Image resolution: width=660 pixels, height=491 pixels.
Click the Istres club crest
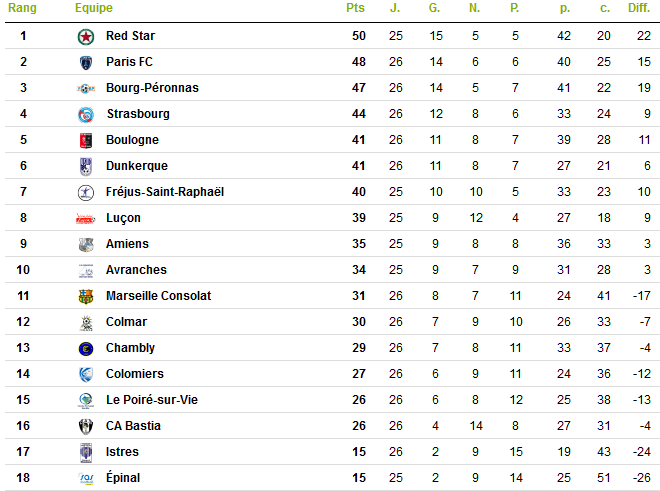pos(86,453)
